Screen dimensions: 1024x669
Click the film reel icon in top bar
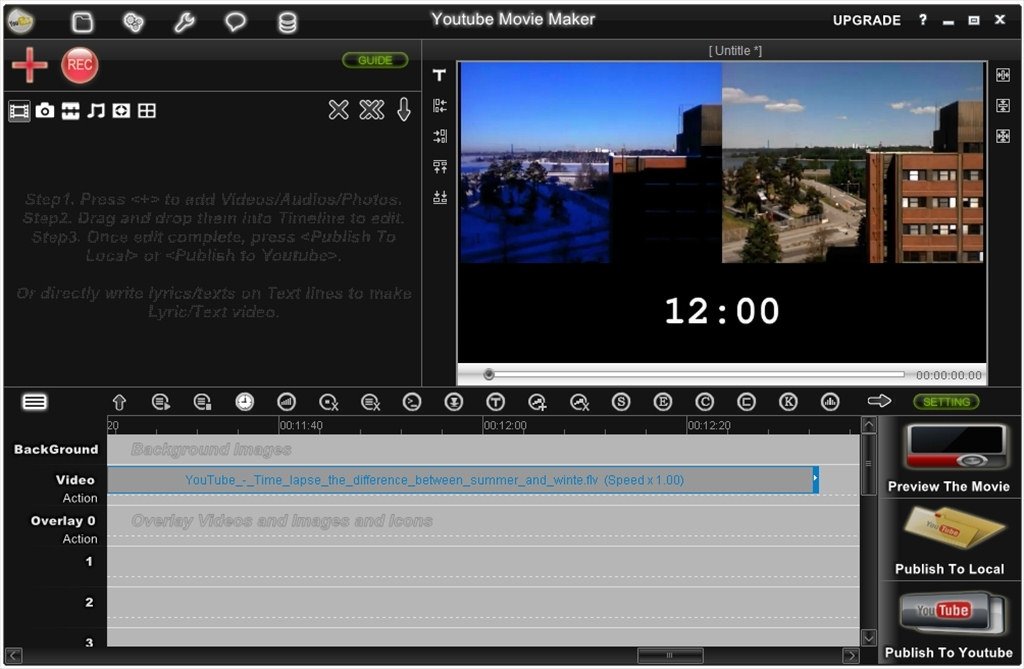(133, 23)
